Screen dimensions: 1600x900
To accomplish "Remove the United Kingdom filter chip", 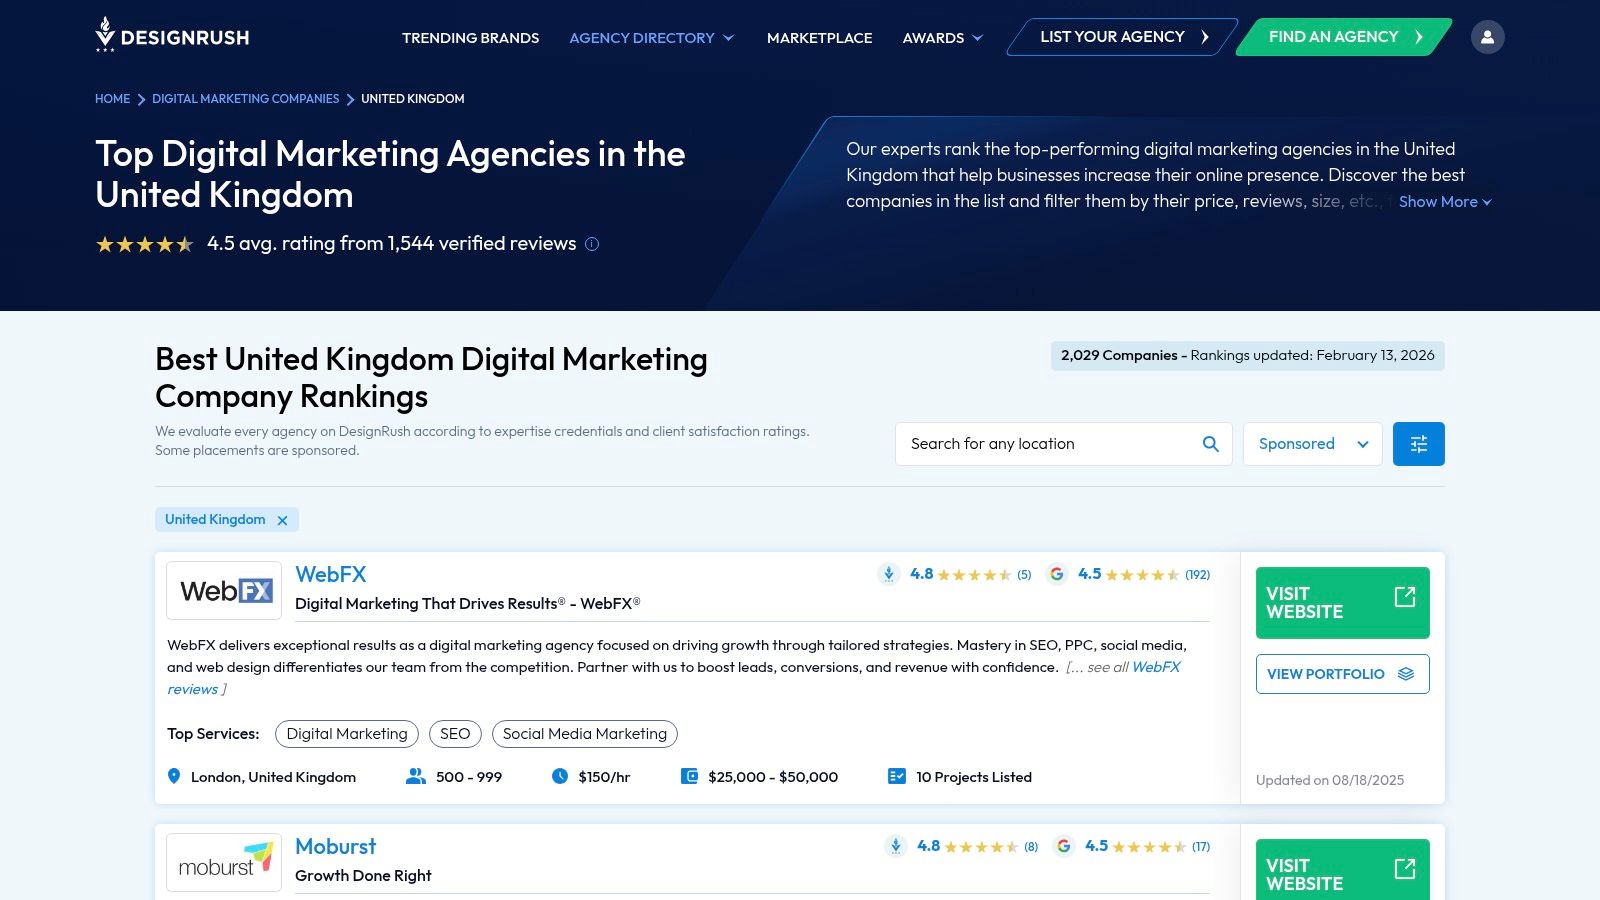I will coord(282,519).
